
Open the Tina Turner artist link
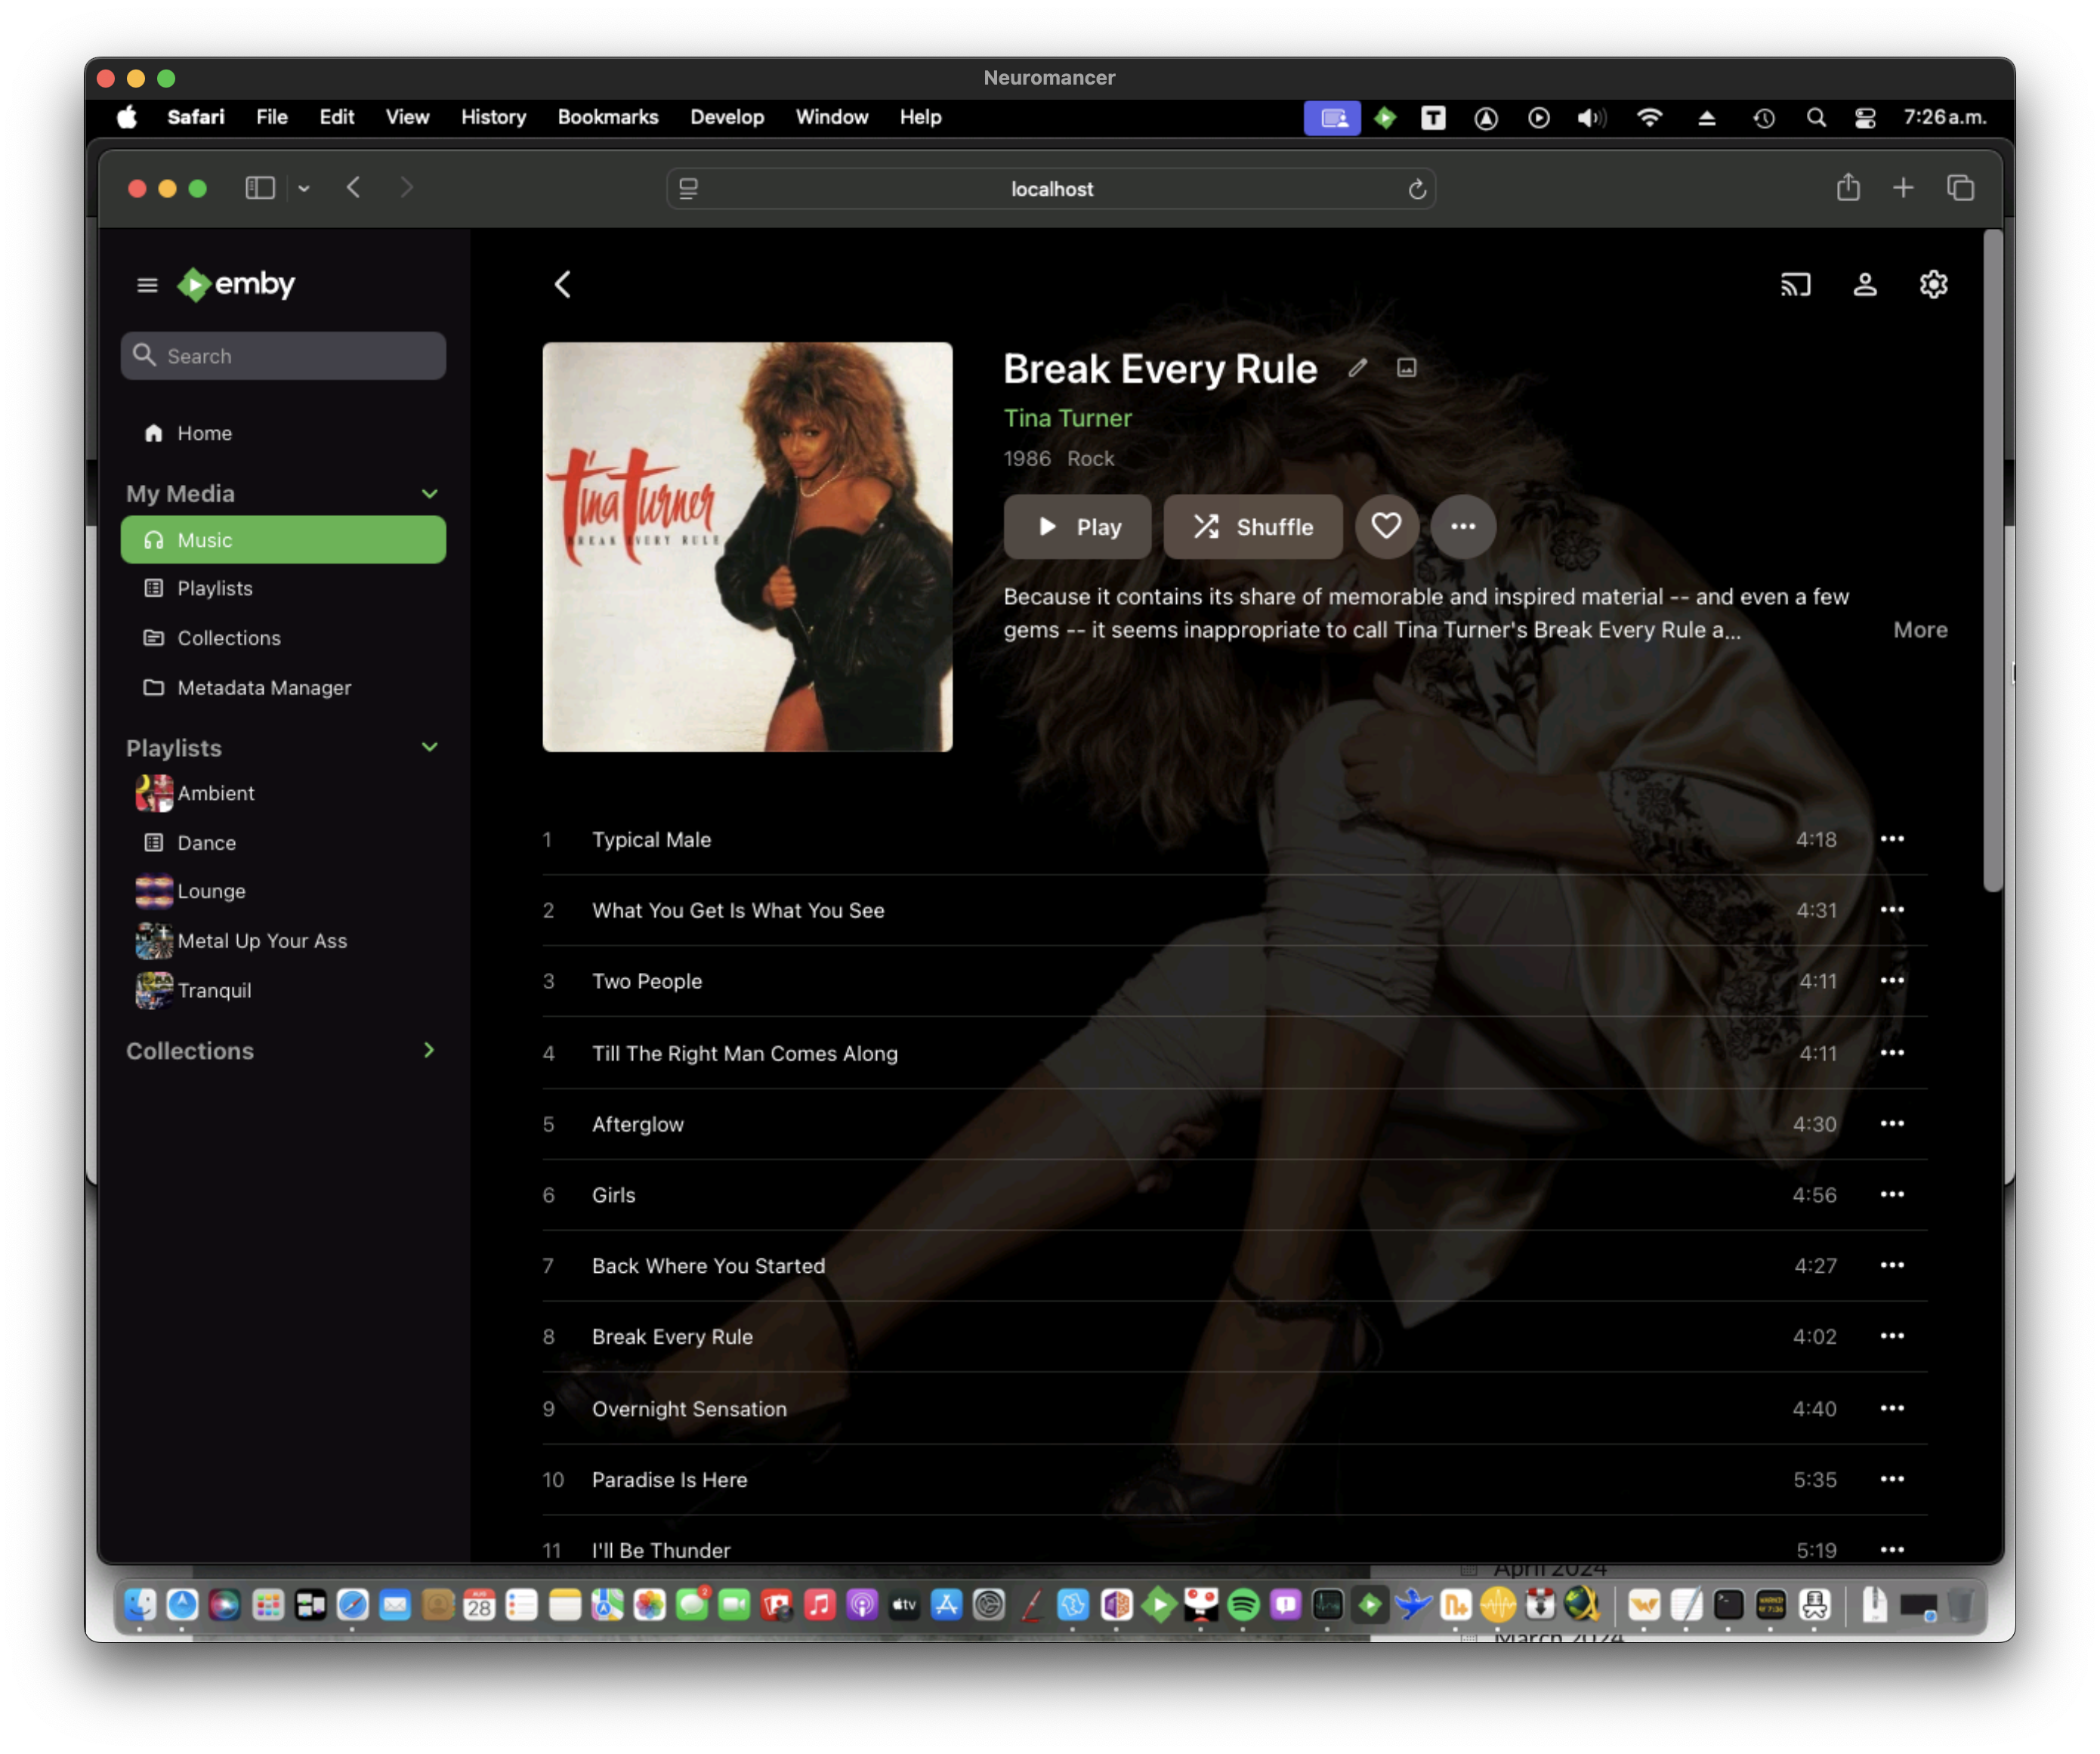(x=1067, y=418)
